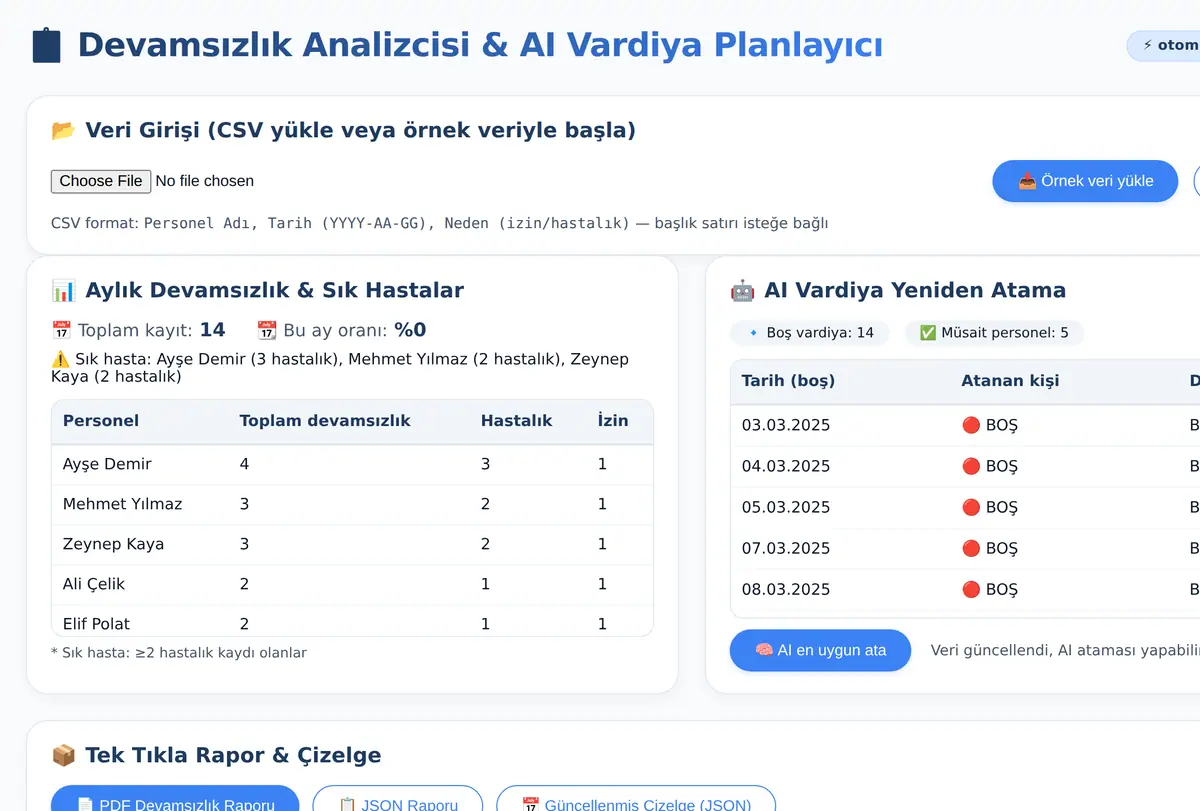Click the date cell 08.03.2025
This screenshot has height=811, width=1200.
(x=786, y=589)
